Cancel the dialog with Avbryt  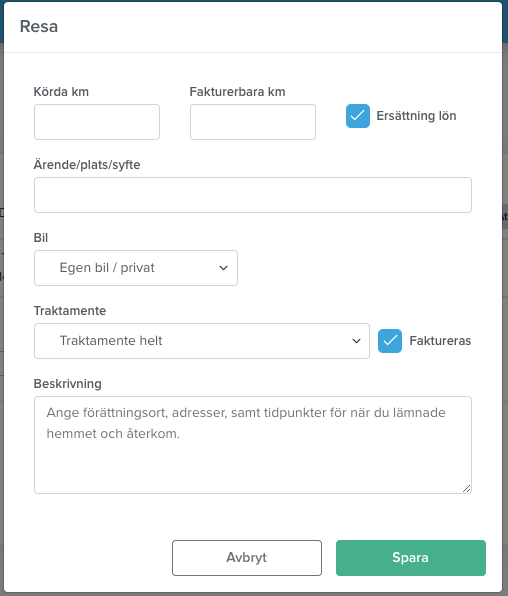point(247,558)
